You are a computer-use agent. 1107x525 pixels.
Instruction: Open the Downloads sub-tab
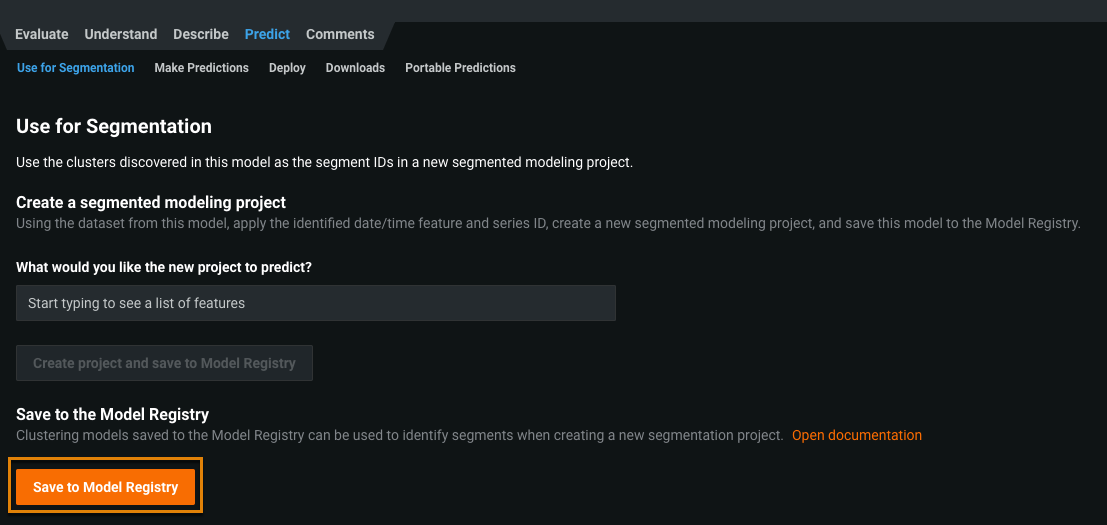tap(355, 68)
